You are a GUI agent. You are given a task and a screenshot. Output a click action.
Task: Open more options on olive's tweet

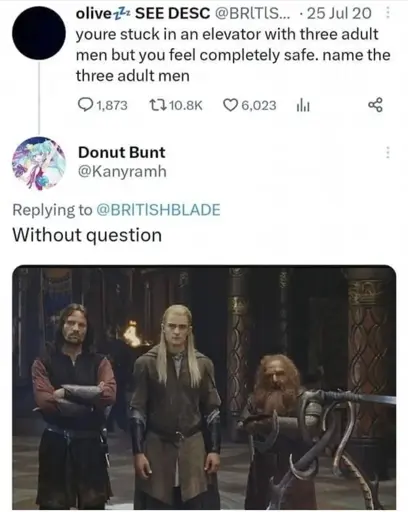(387, 13)
